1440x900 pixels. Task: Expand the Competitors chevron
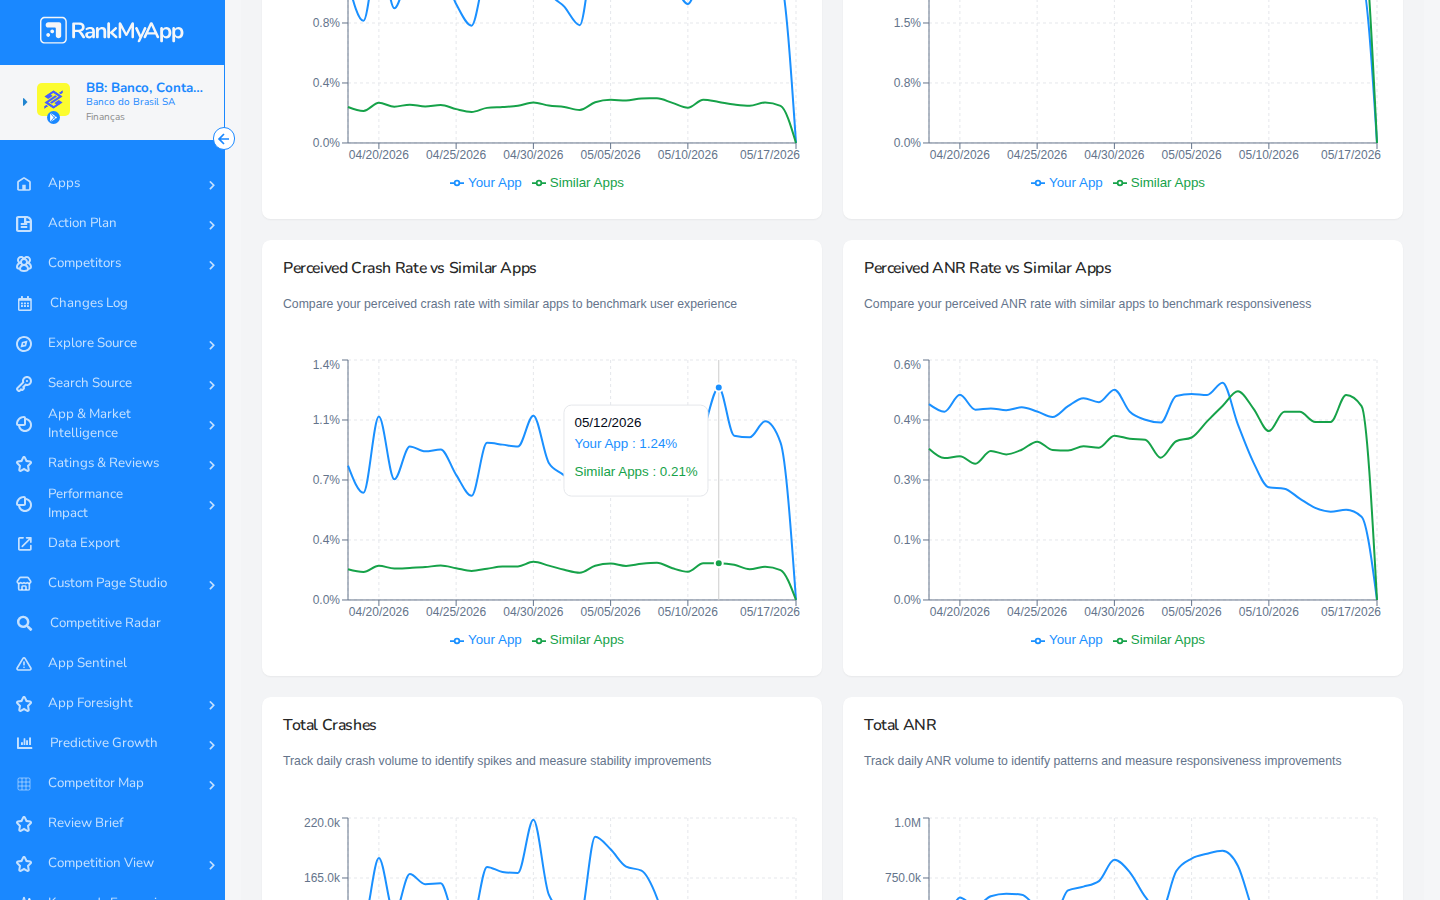[x=212, y=265]
